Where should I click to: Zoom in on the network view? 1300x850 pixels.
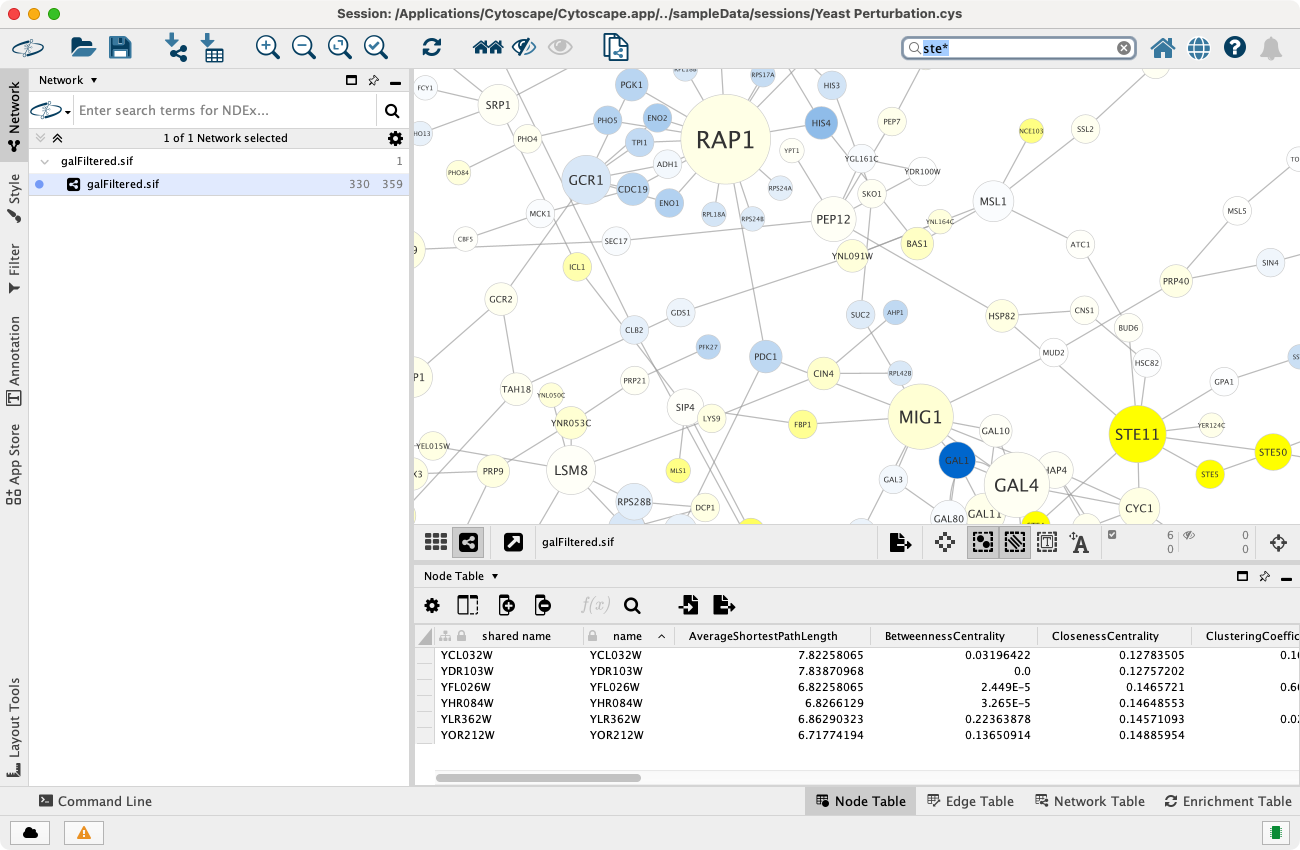[267, 47]
